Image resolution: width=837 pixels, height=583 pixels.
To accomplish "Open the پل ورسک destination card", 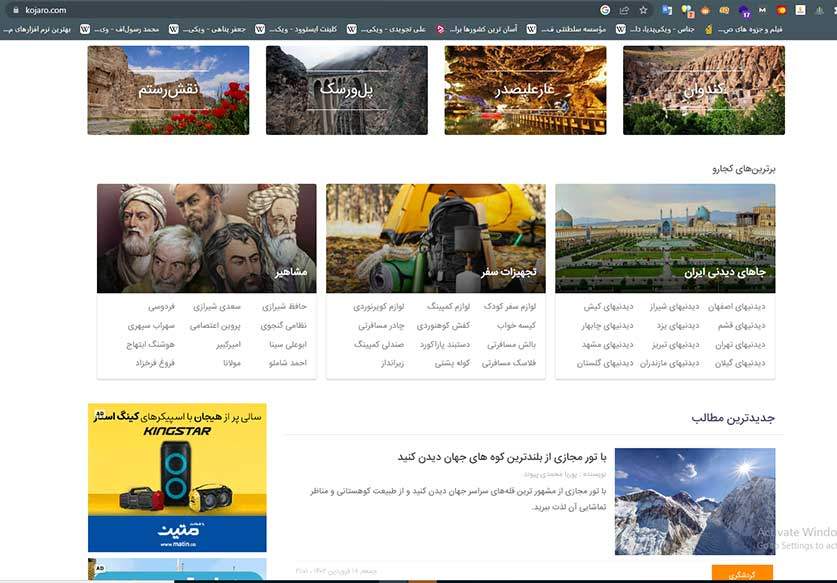I will click(x=347, y=90).
